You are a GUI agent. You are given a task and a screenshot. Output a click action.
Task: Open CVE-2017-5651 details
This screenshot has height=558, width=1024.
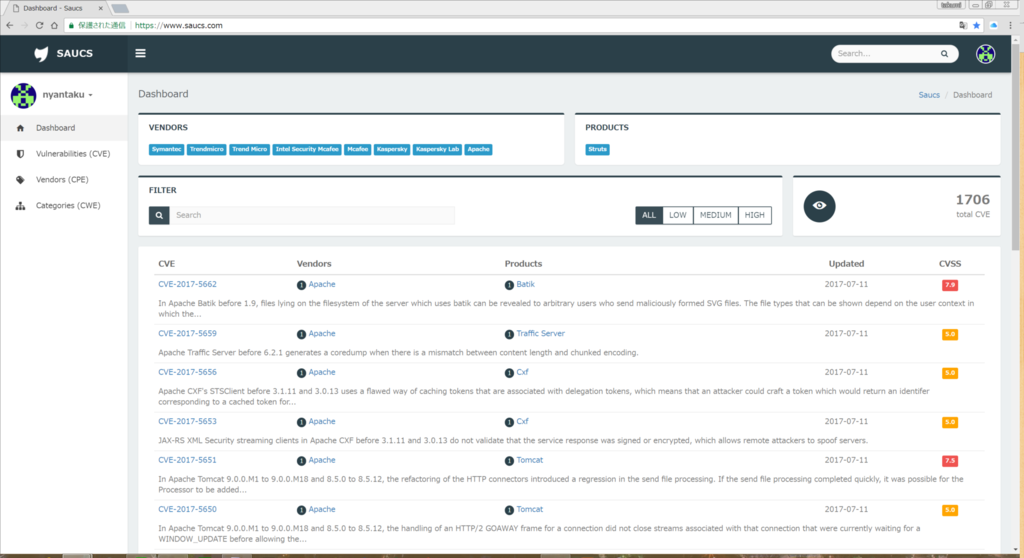click(187, 460)
